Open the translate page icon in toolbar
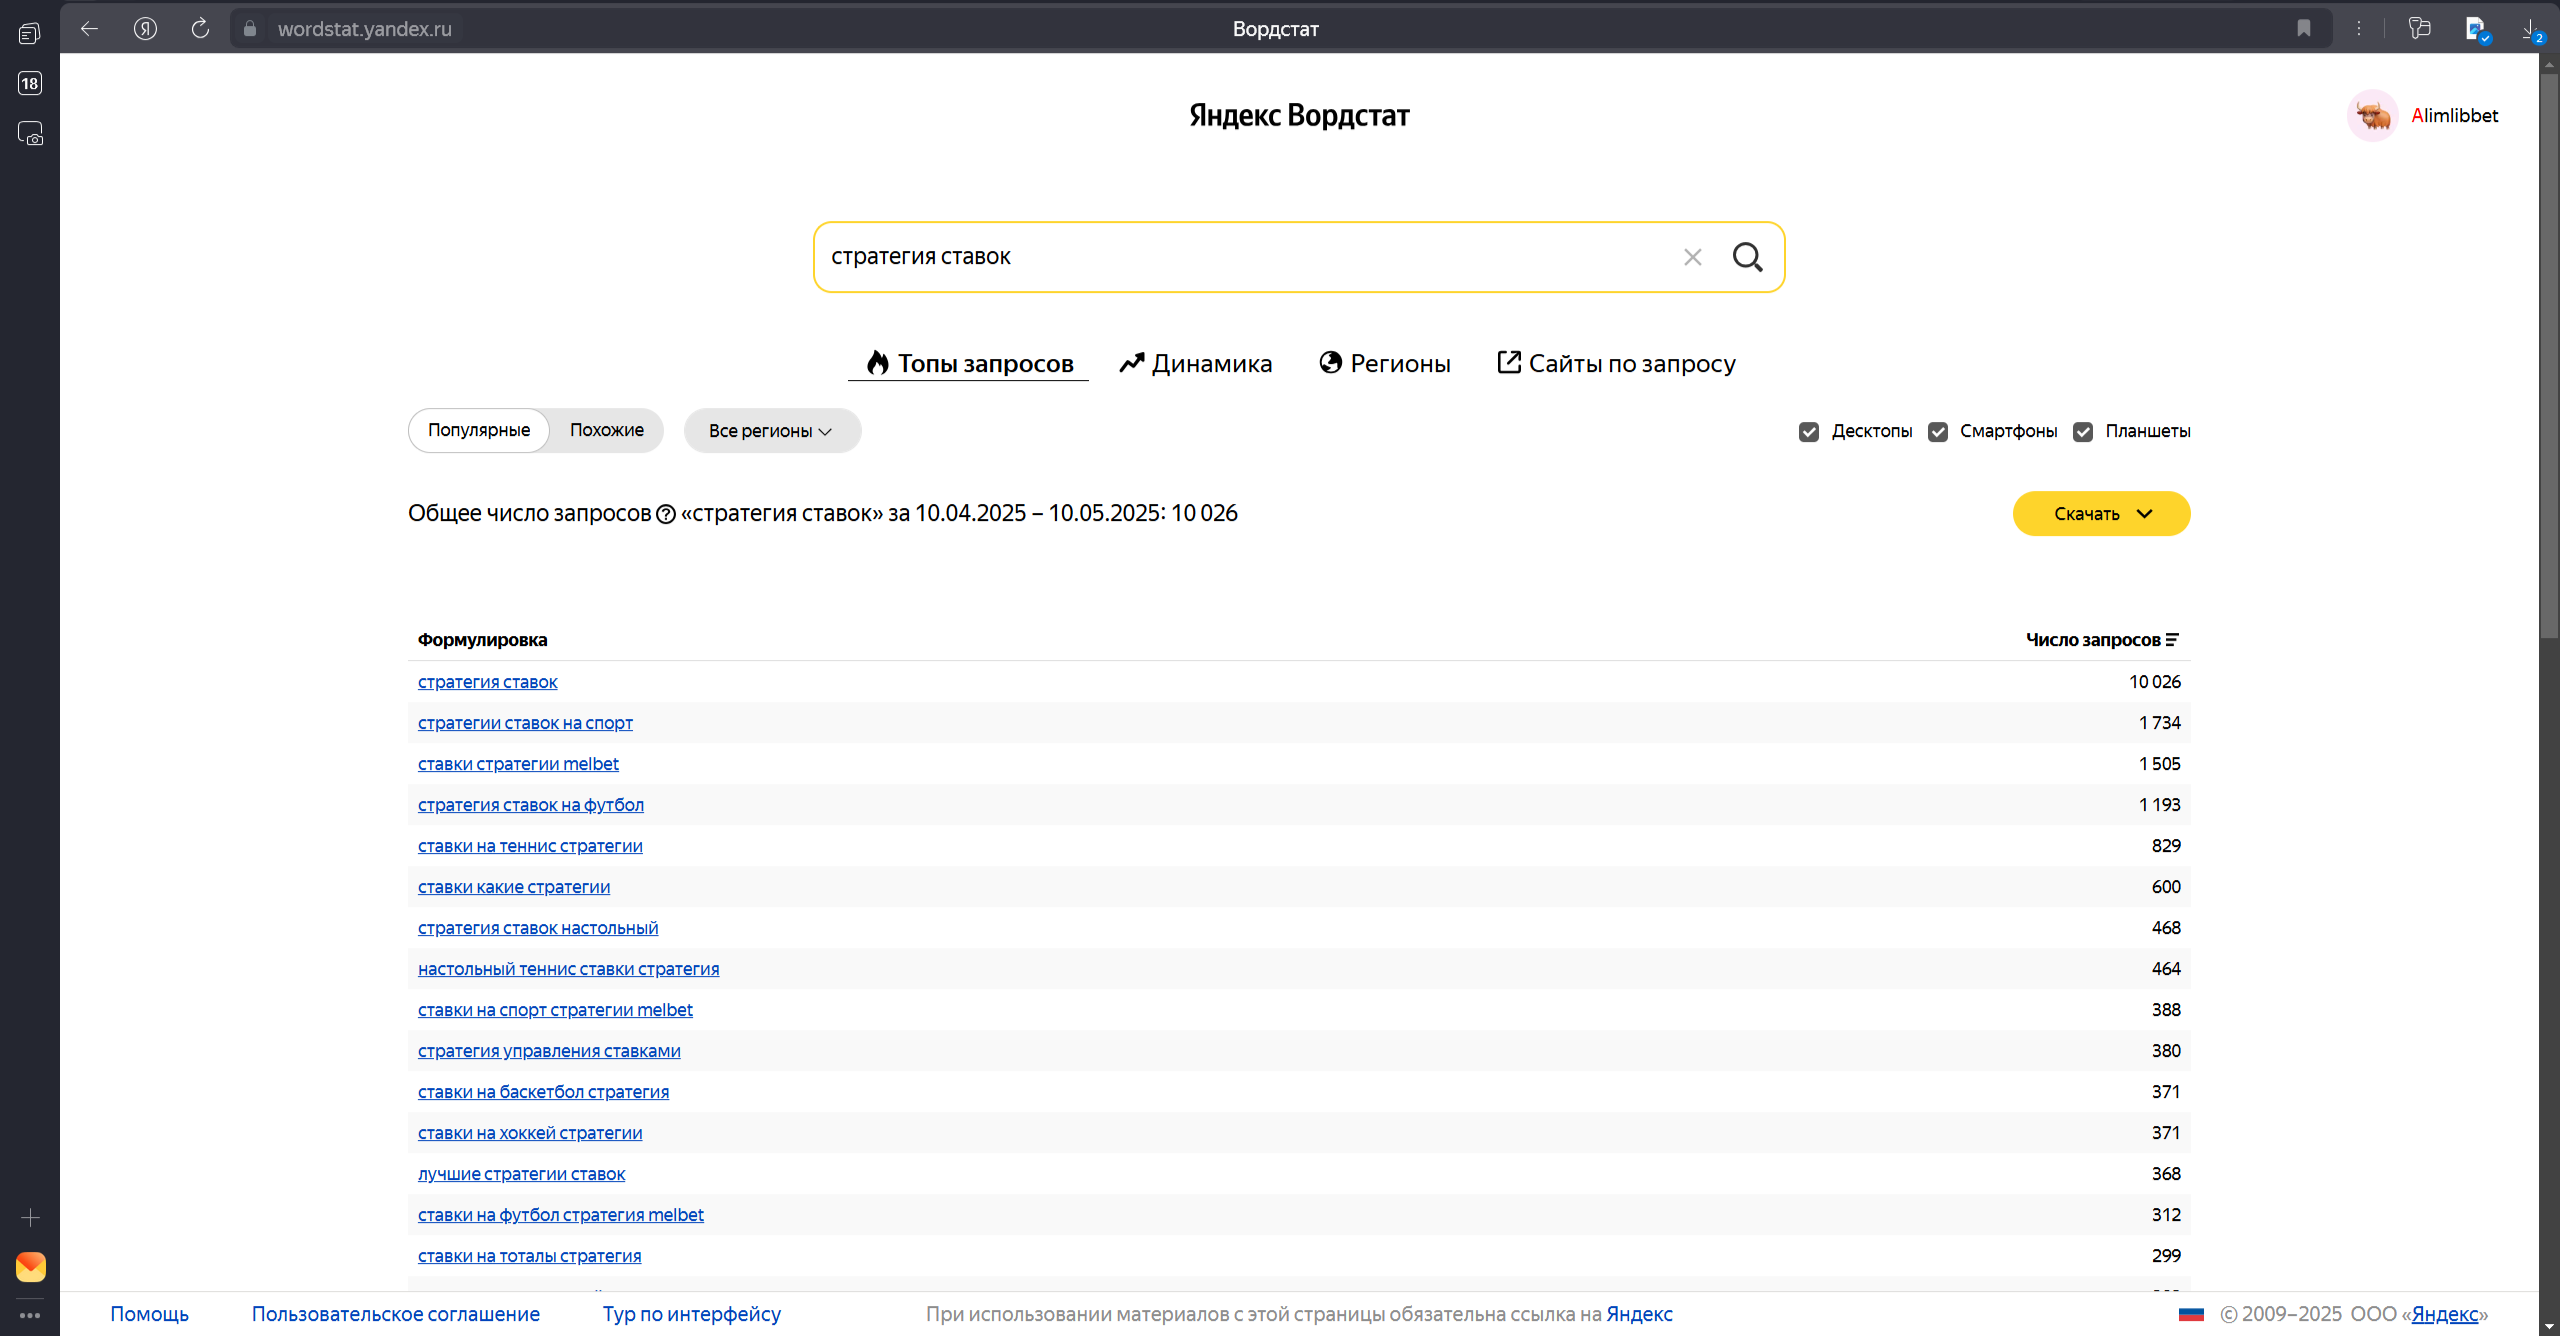This screenshot has width=2560, height=1336. (x=2420, y=29)
